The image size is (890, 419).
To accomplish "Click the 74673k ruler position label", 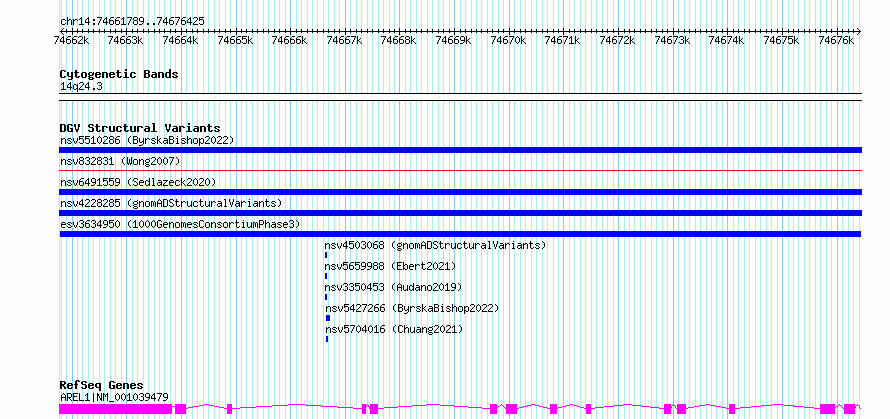I will (672, 40).
